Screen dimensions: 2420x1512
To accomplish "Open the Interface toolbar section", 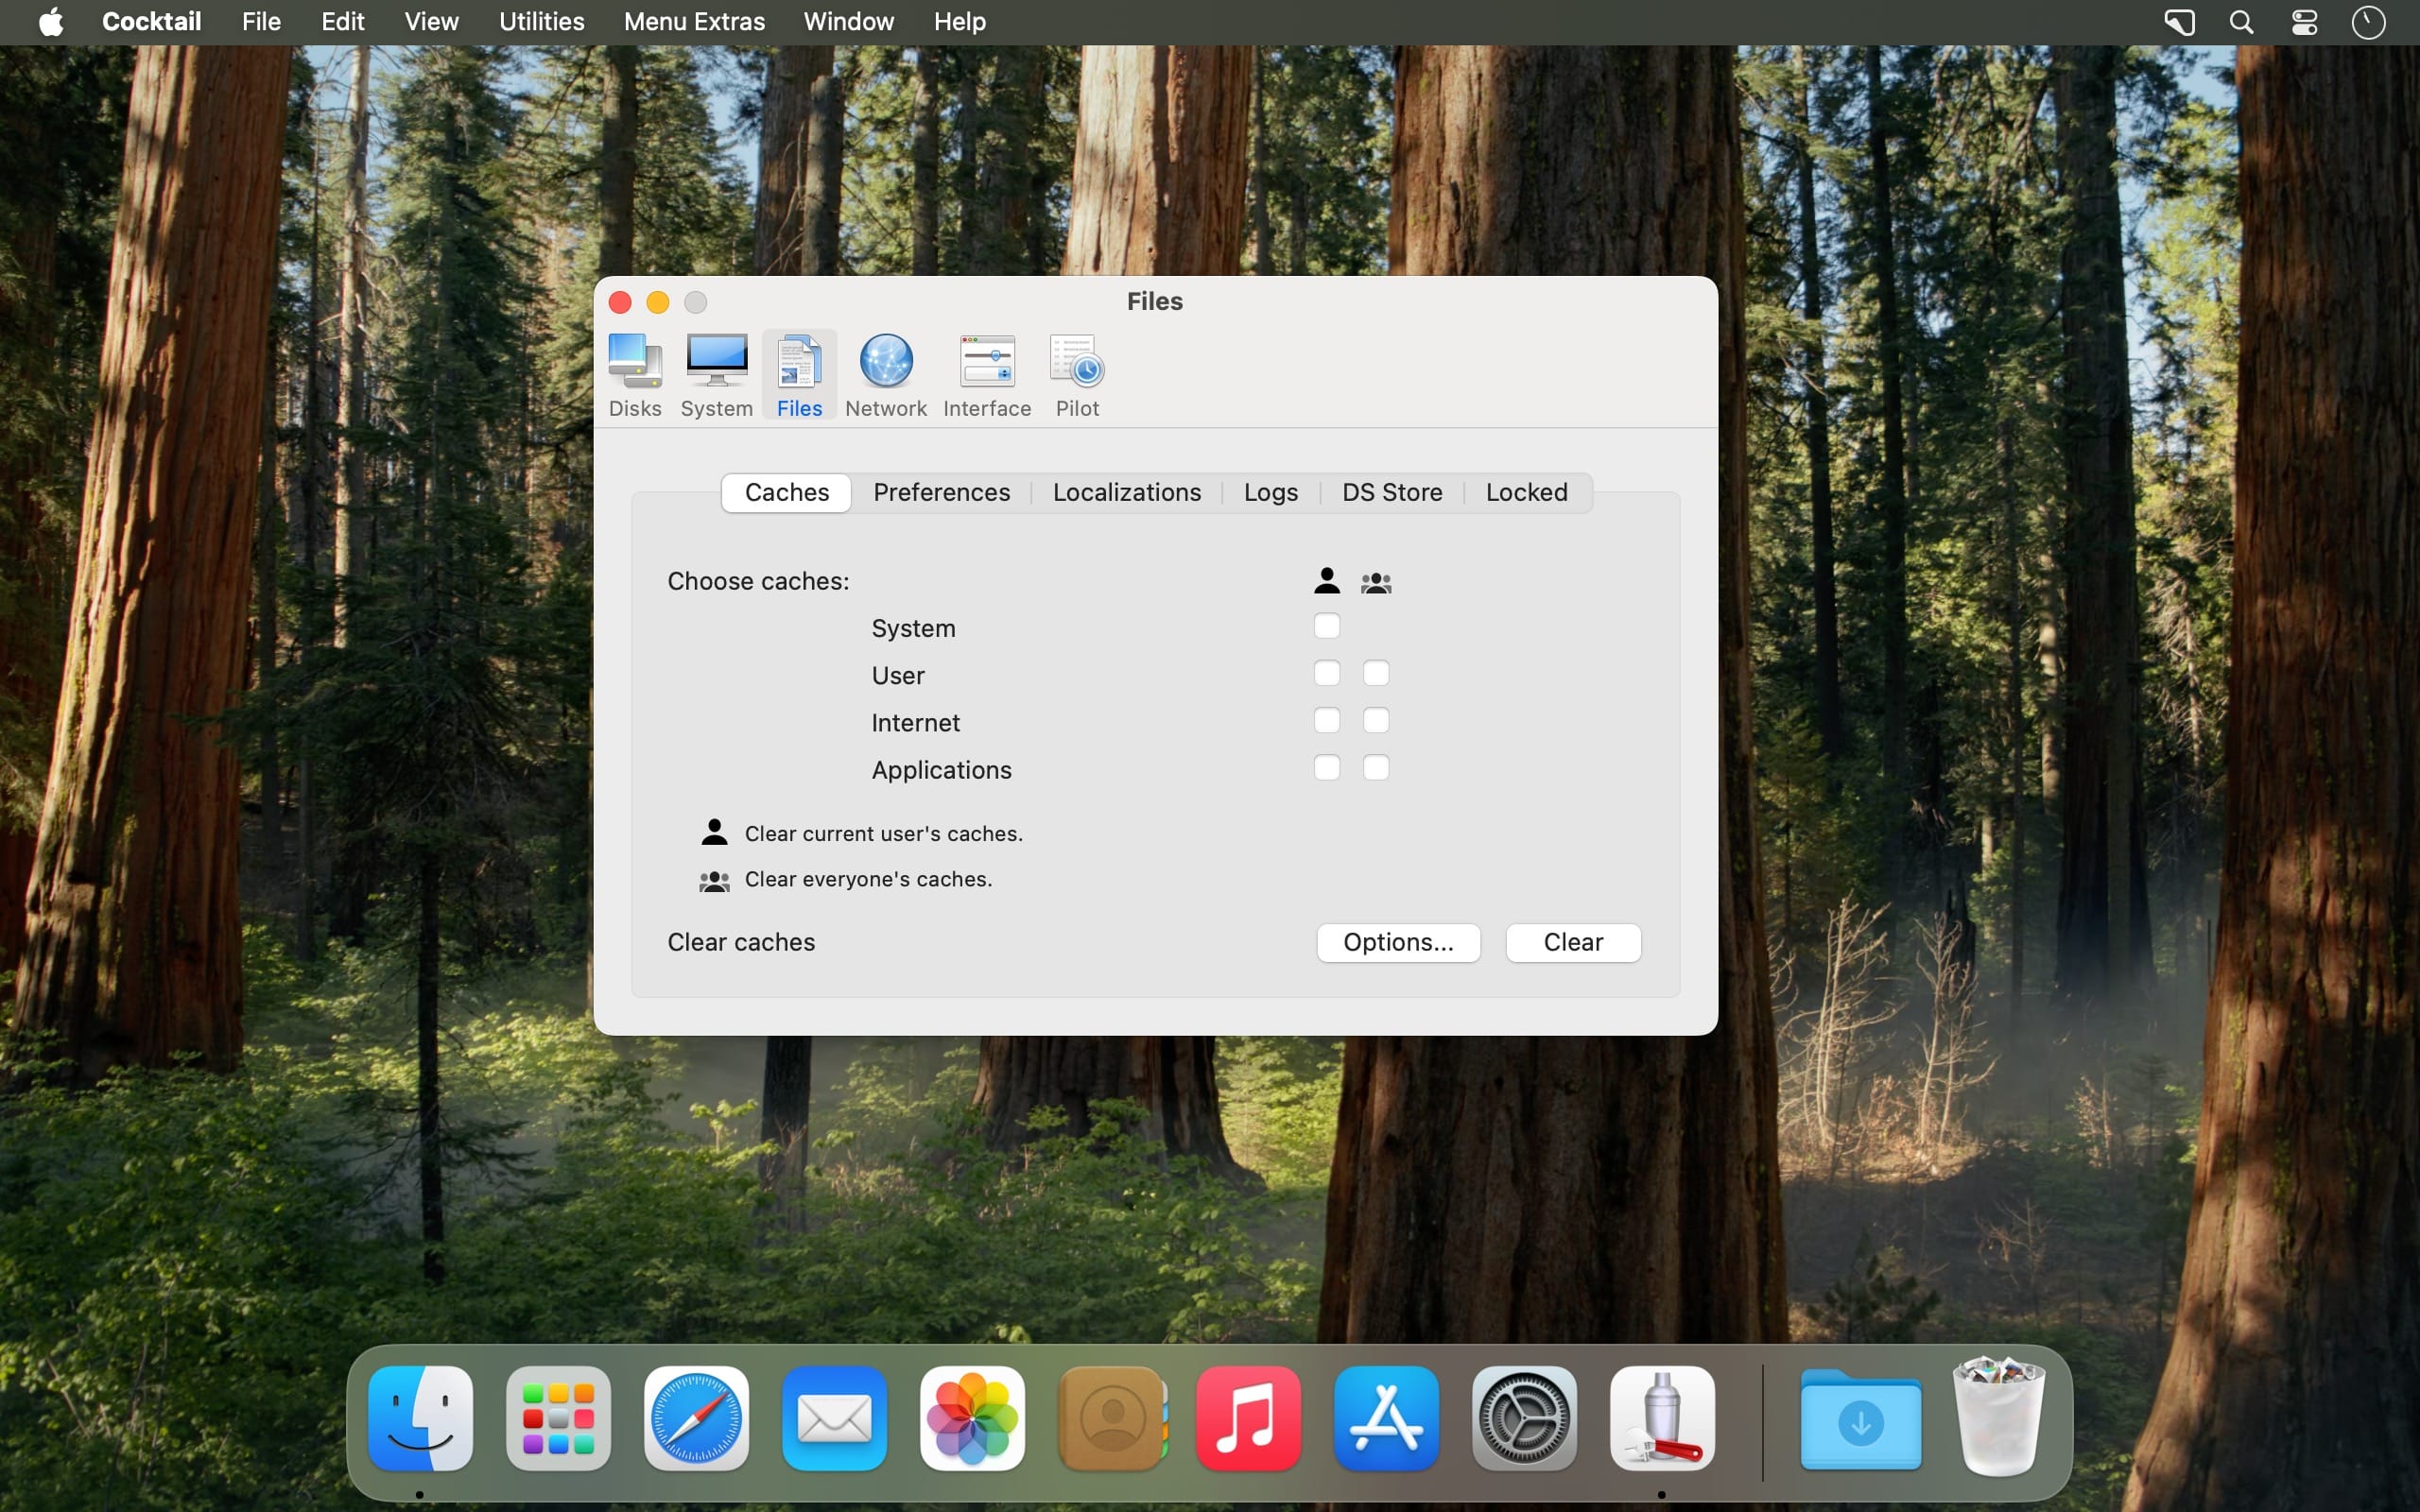I will coord(987,375).
